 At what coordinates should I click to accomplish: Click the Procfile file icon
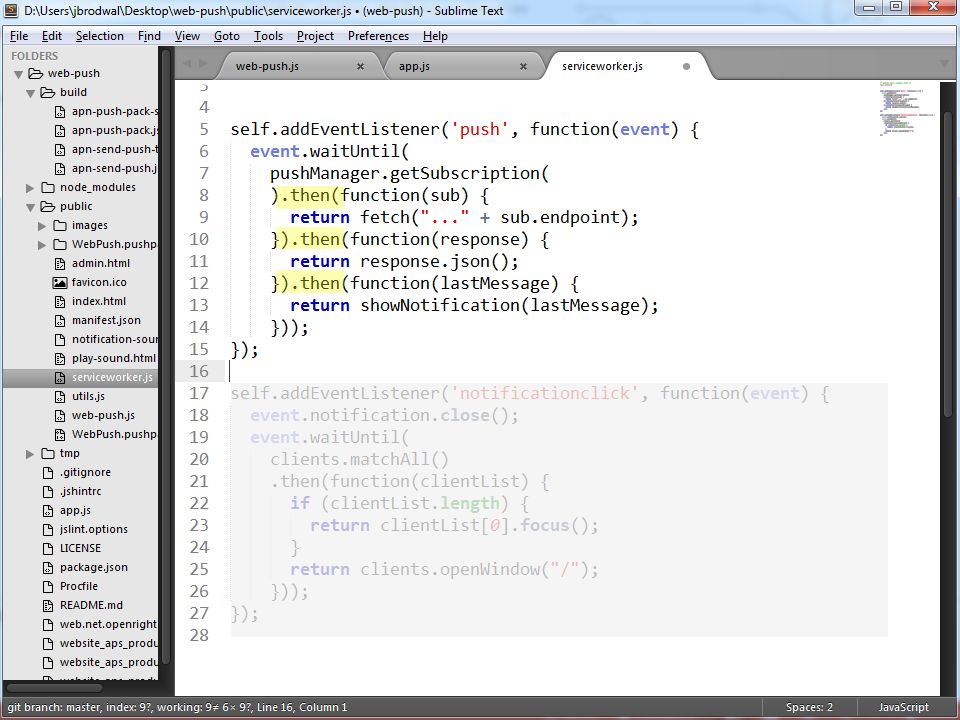(48, 586)
